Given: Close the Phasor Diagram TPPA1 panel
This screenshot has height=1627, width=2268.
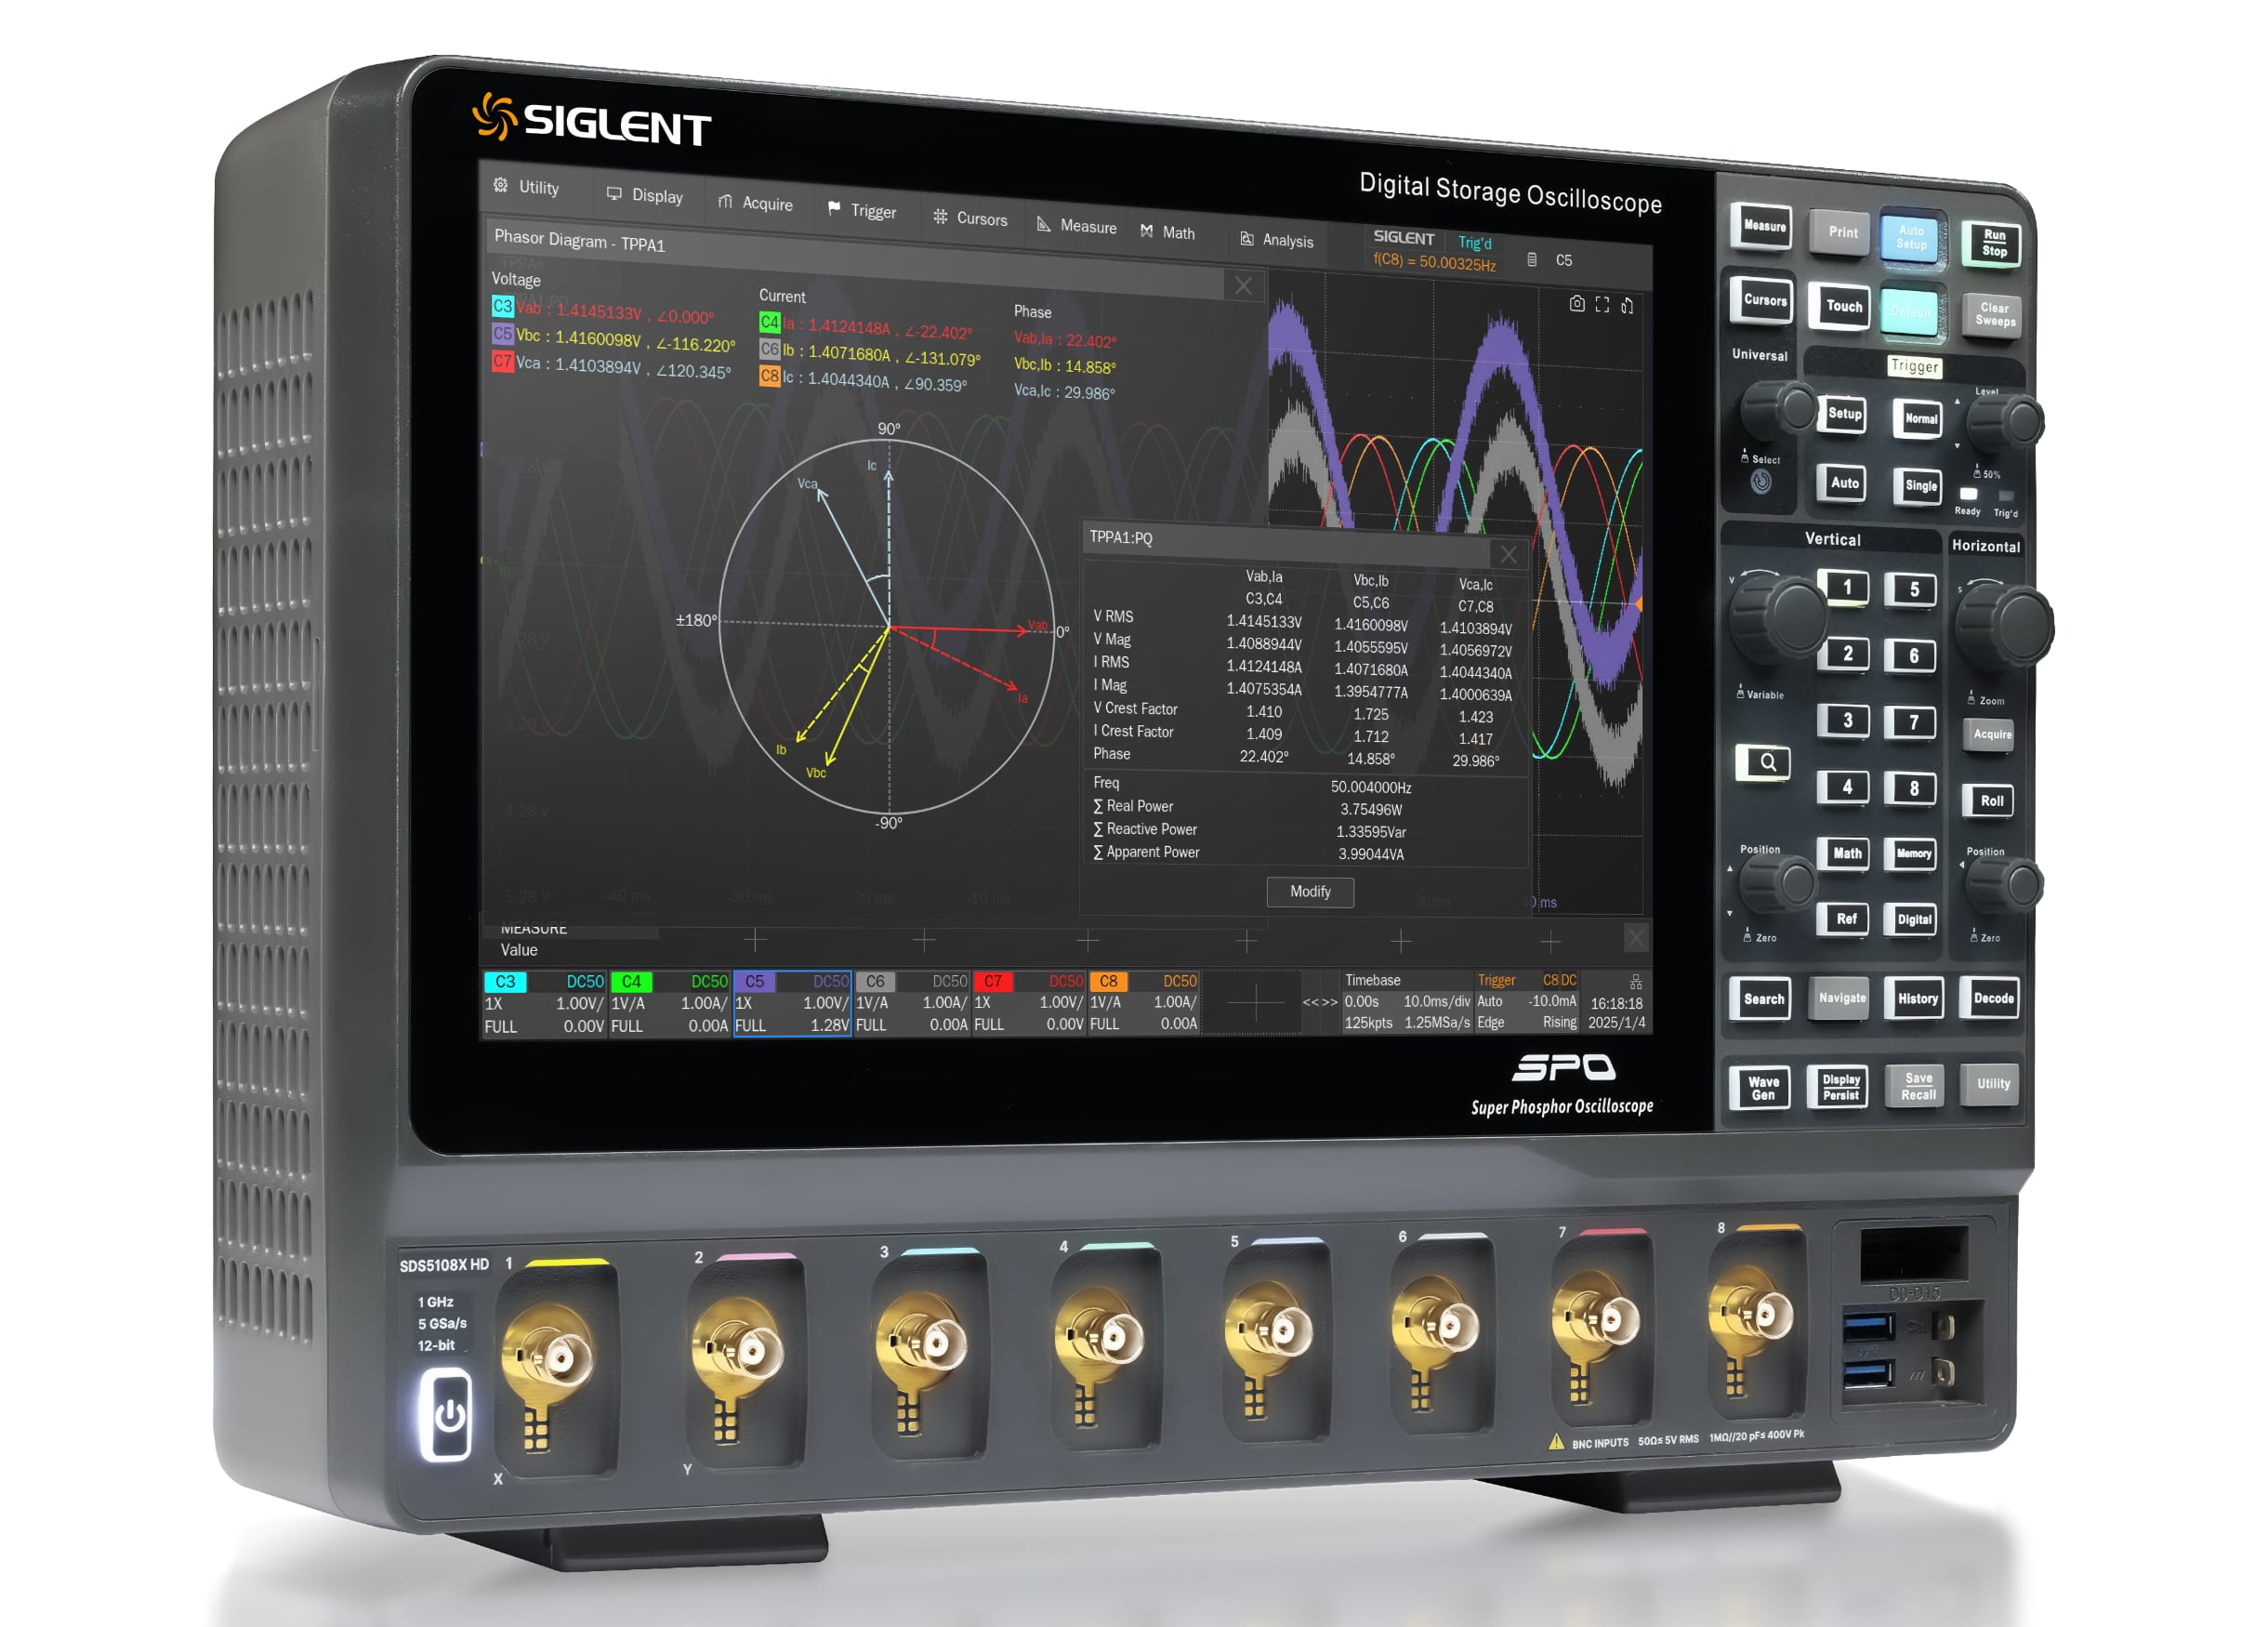Looking at the screenshot, I should coord(1243,286).
